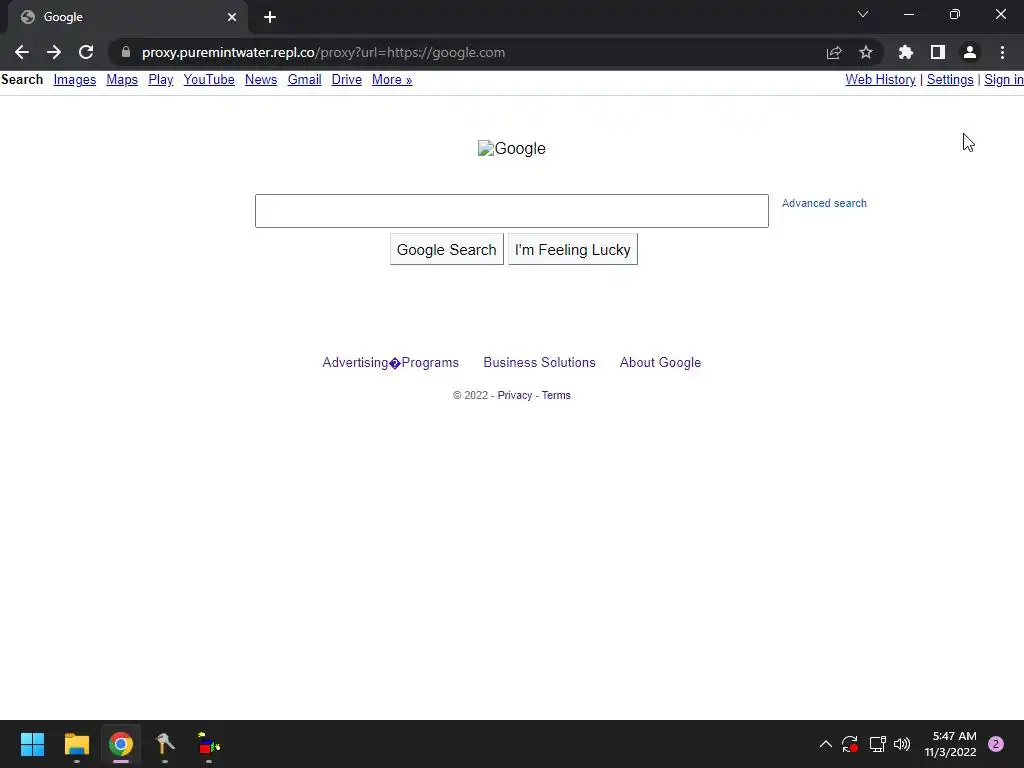This screenshot has width=1024, height=768.
Task: Open the Maps link
Action: click(122, 80)
